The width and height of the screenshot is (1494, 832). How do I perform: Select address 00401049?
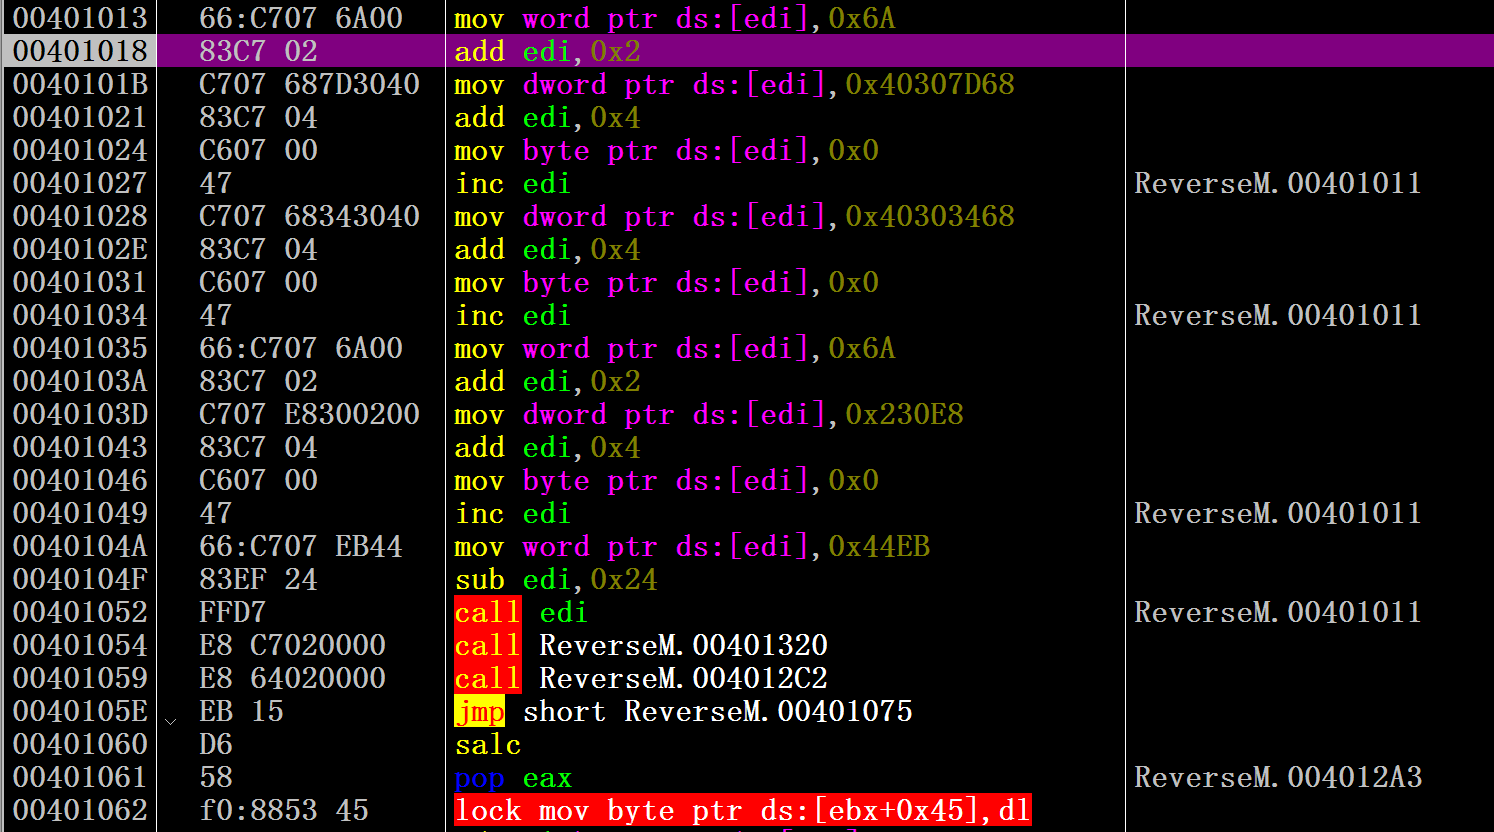[80, 513]
